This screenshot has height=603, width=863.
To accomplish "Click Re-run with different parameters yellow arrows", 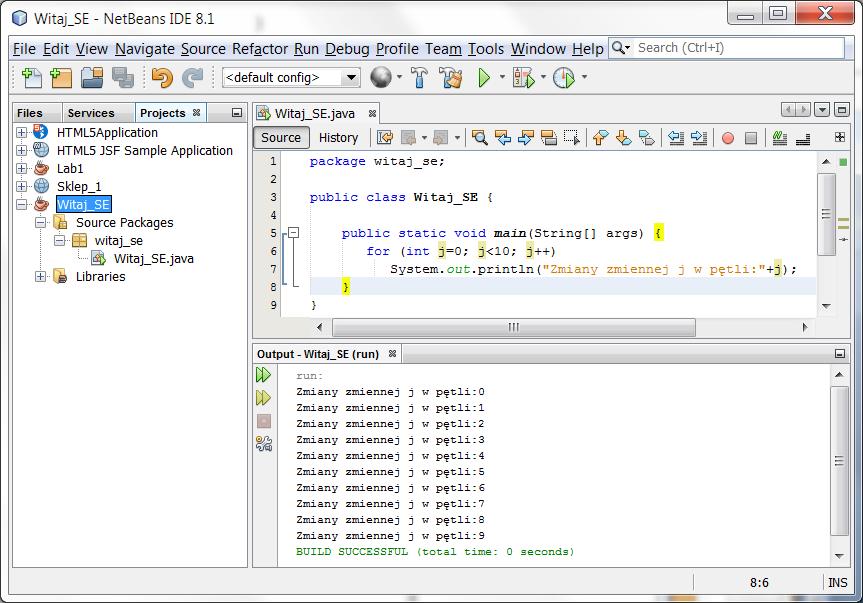I will click(264, 398).
